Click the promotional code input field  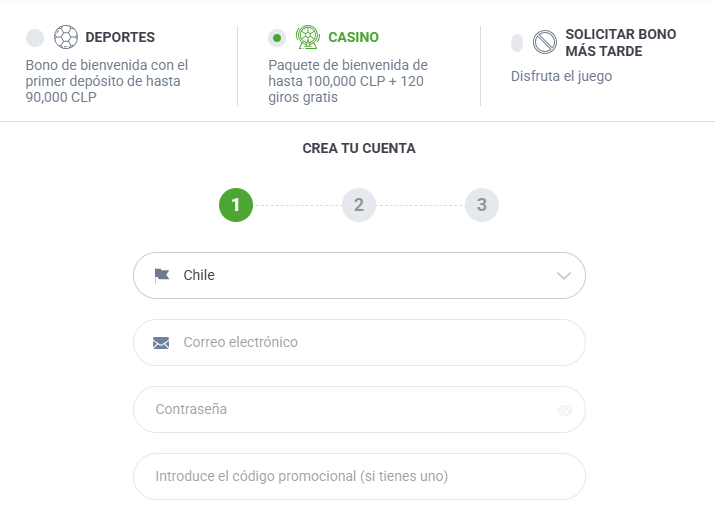tap(358, 476)
